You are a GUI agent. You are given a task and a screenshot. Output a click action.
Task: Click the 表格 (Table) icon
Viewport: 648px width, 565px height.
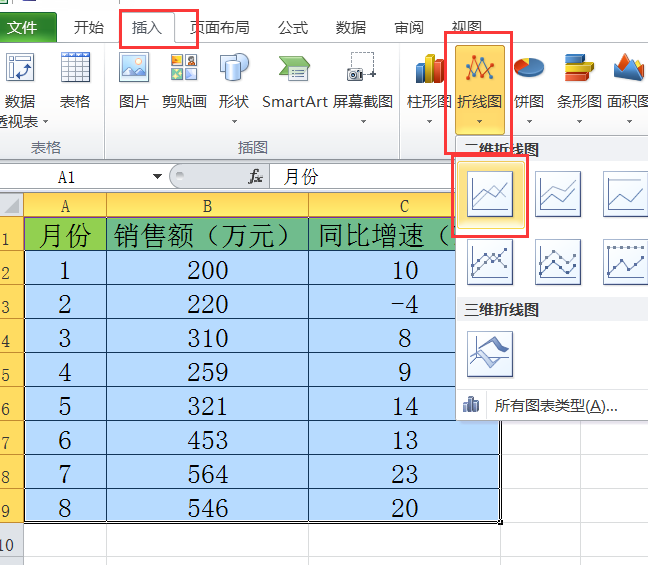pyautogui.click(x=75, y=79)
